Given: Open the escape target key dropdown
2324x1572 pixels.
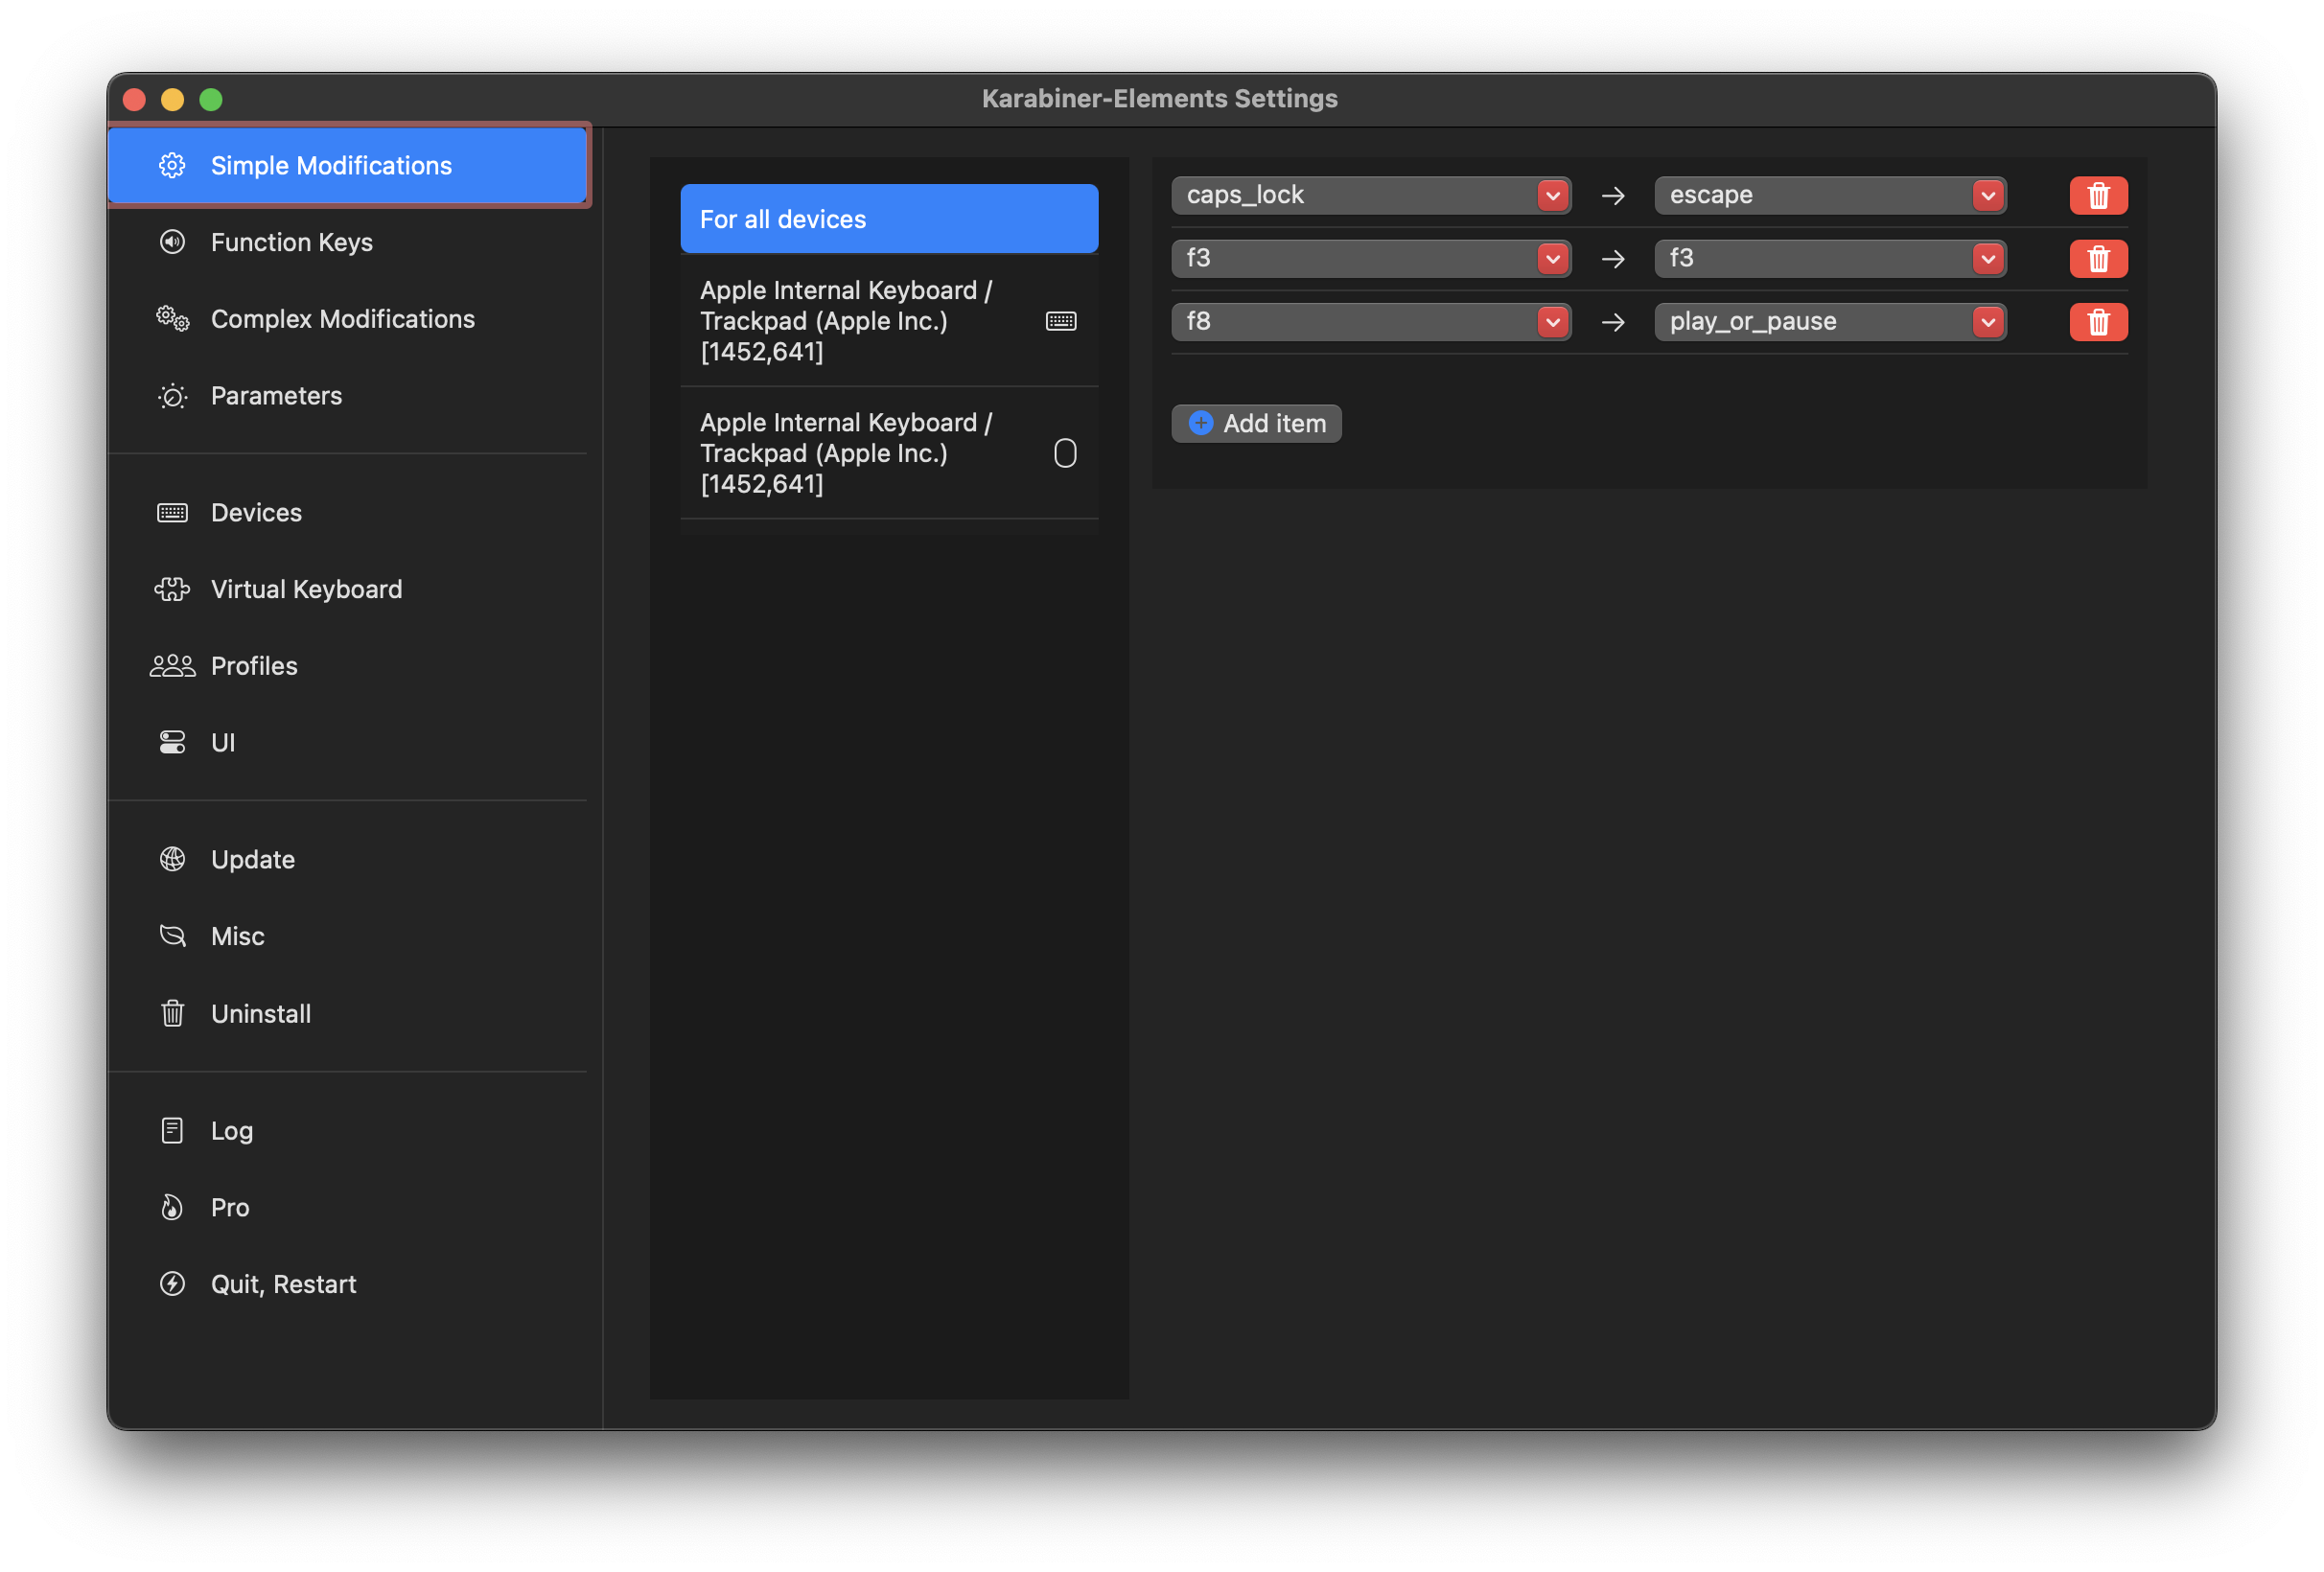Looking at the screenshot, I should coord(1987,195).
